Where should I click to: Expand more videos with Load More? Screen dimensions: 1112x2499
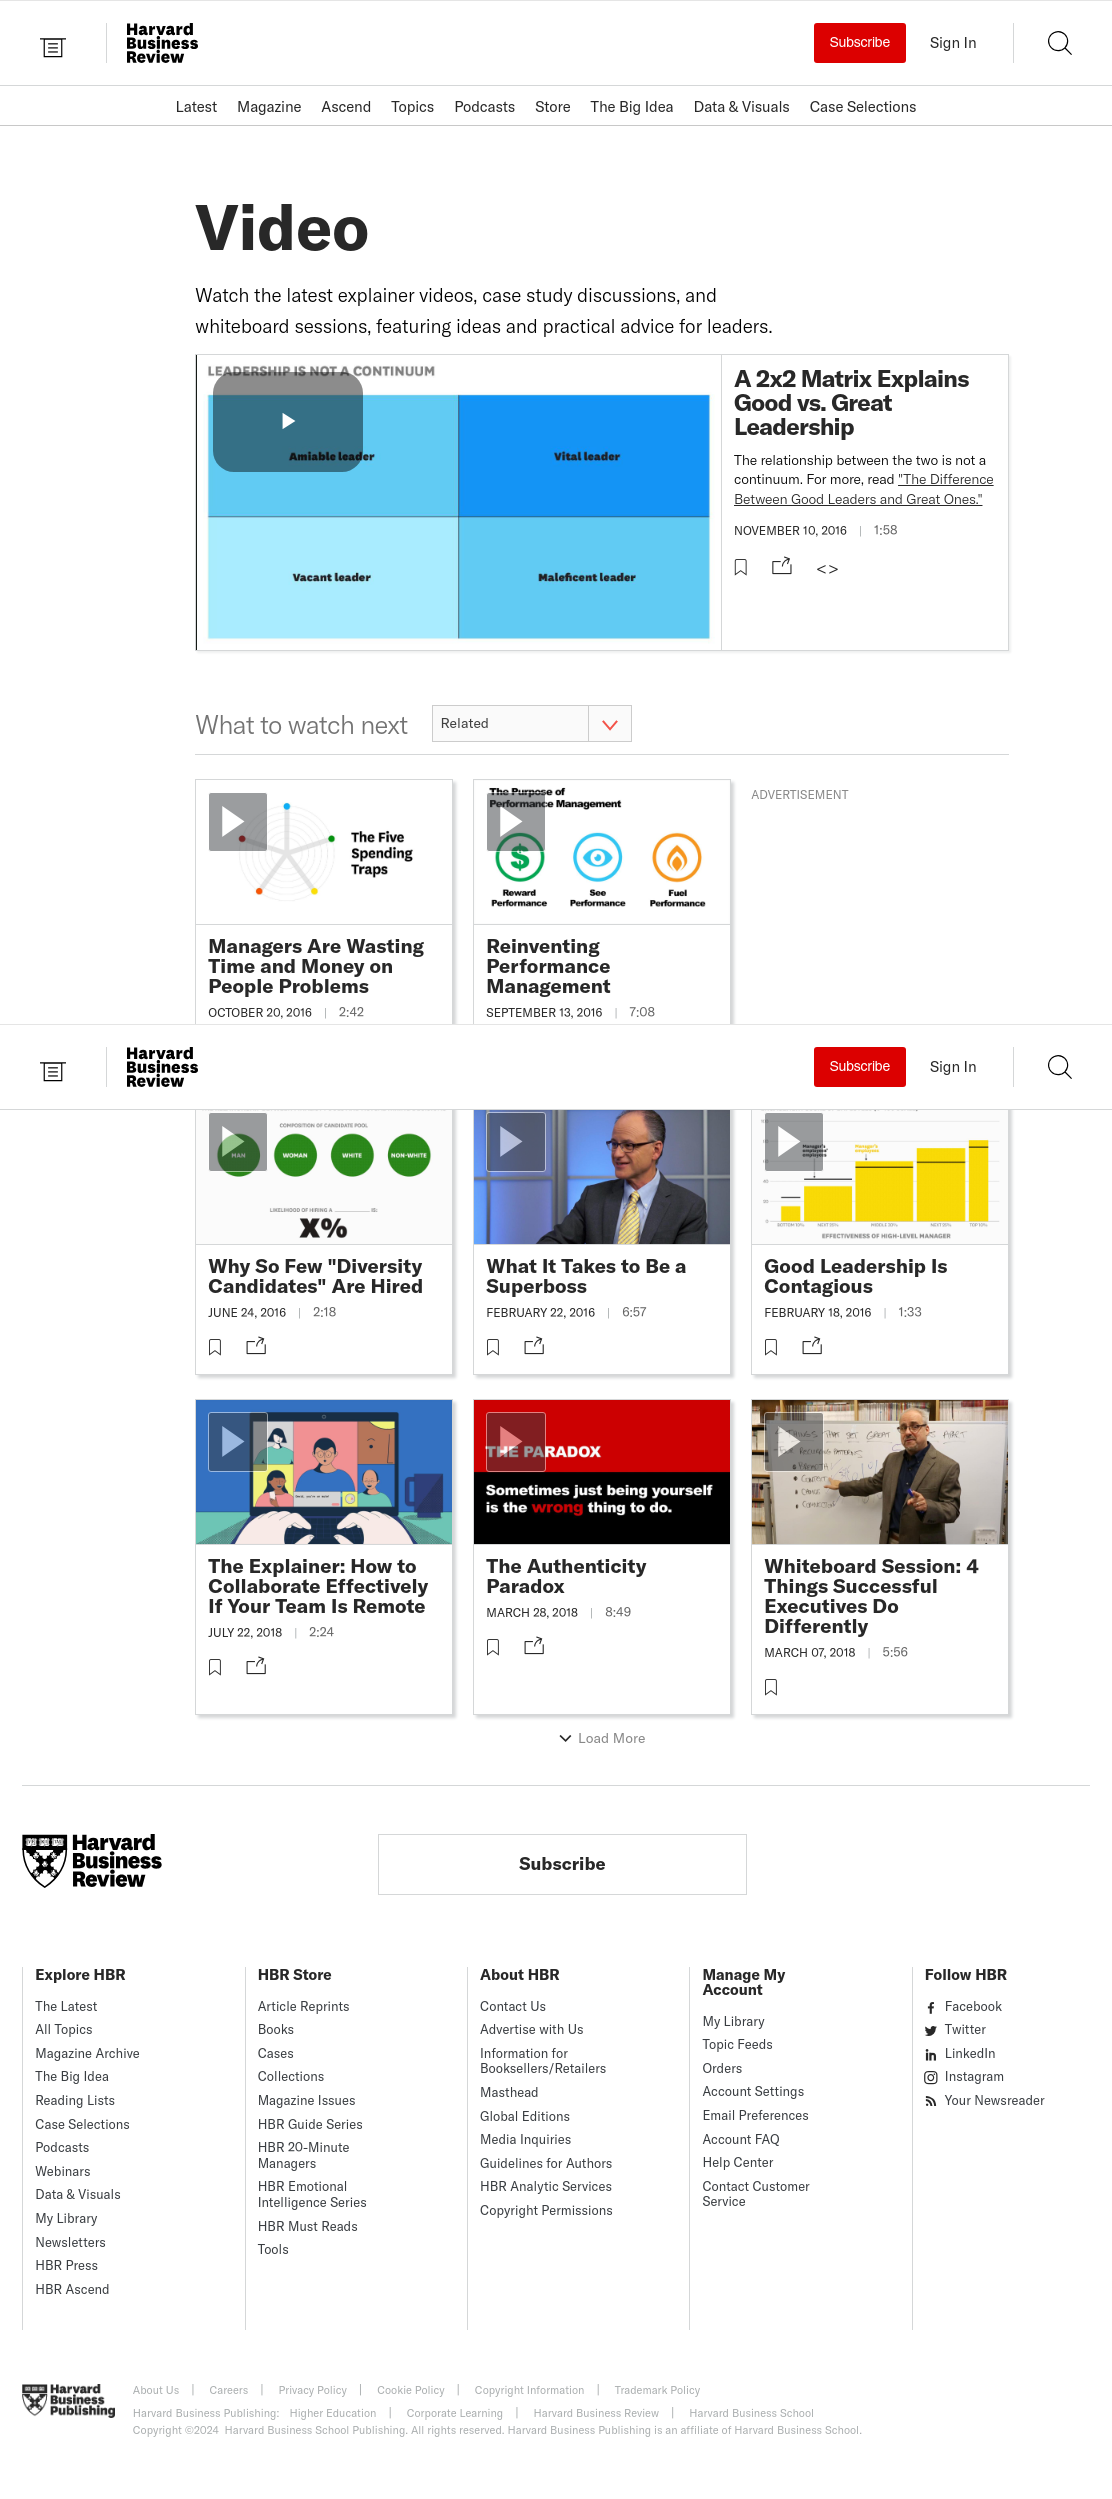(602, 1739)
